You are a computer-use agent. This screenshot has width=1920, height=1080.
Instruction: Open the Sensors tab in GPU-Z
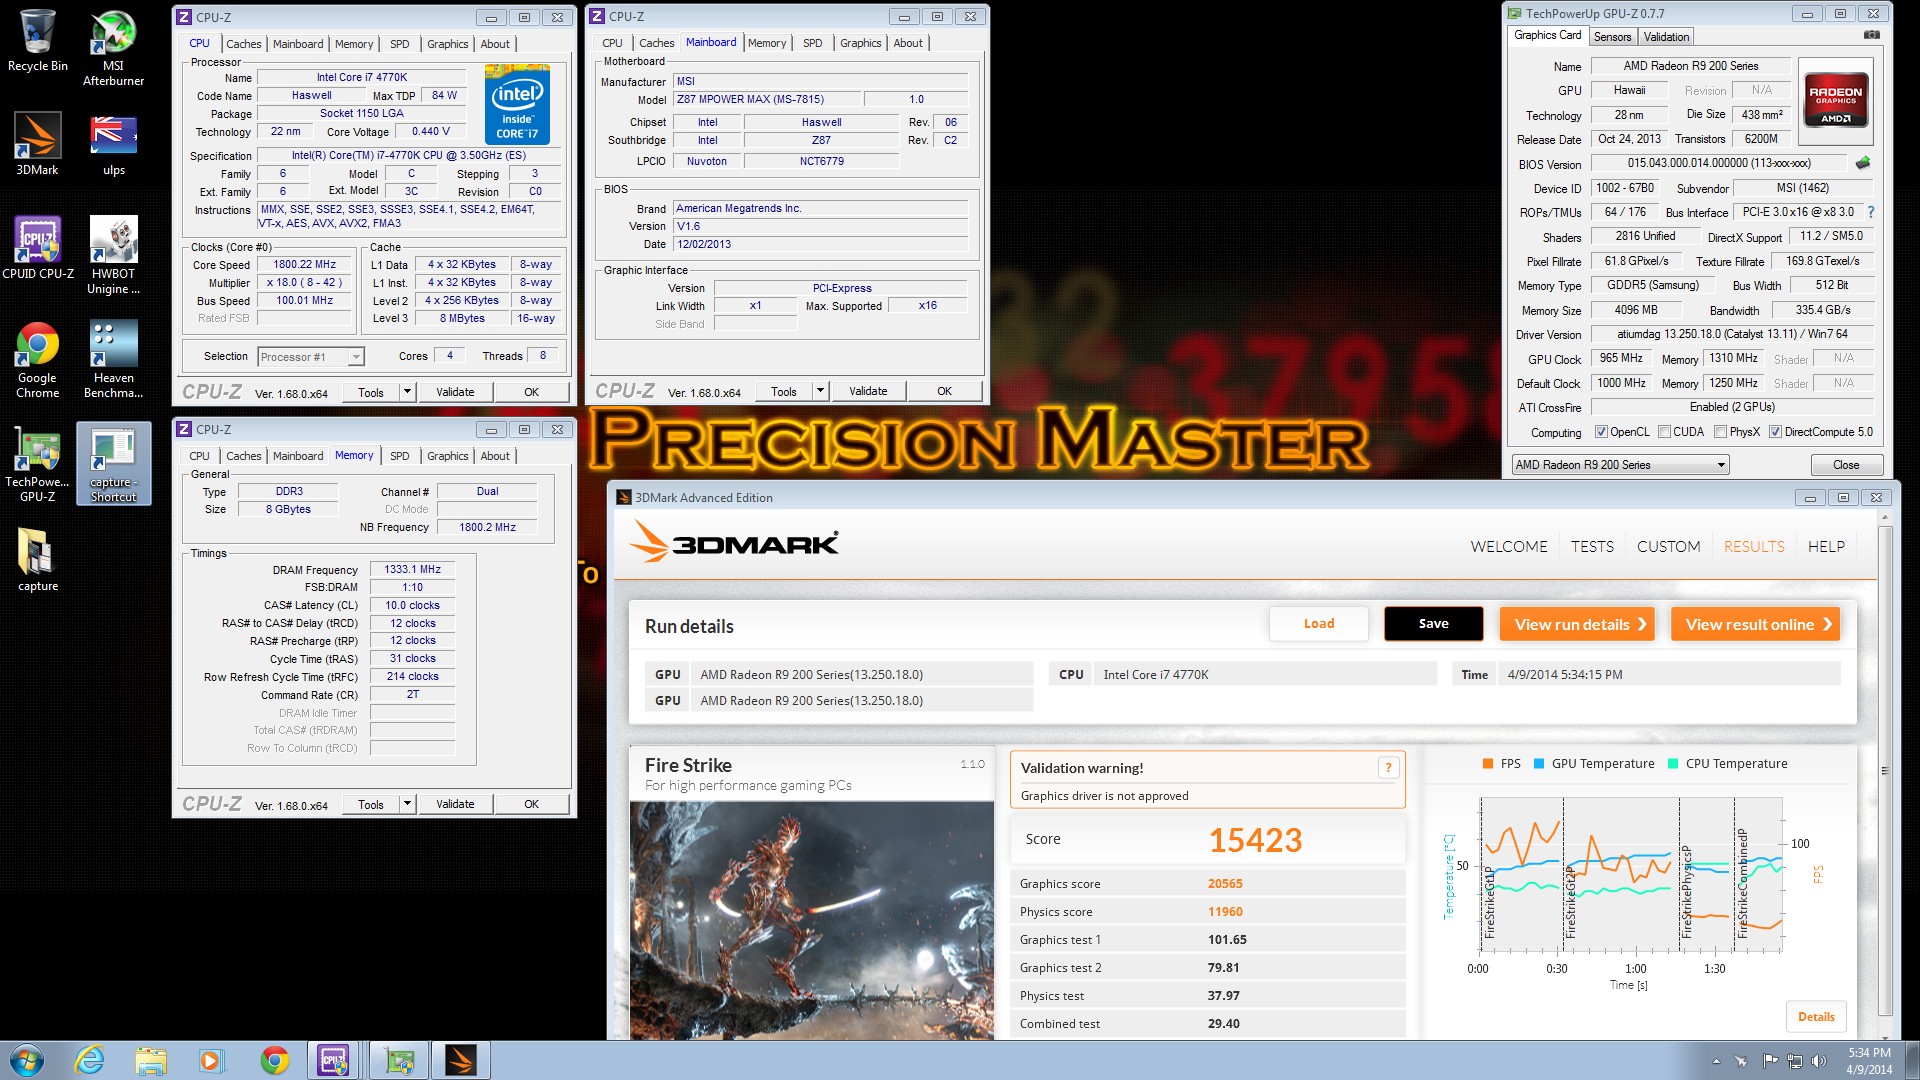1612,37
